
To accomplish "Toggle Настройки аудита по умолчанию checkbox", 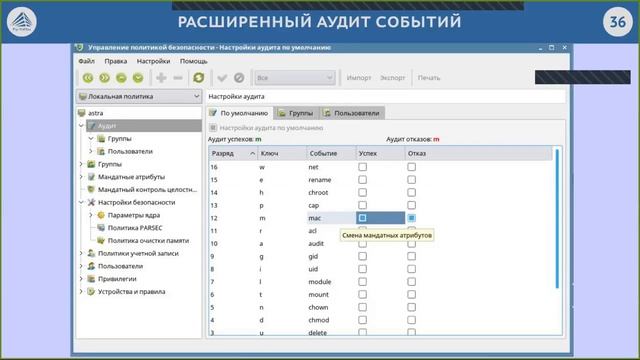I will pos(213,128).
